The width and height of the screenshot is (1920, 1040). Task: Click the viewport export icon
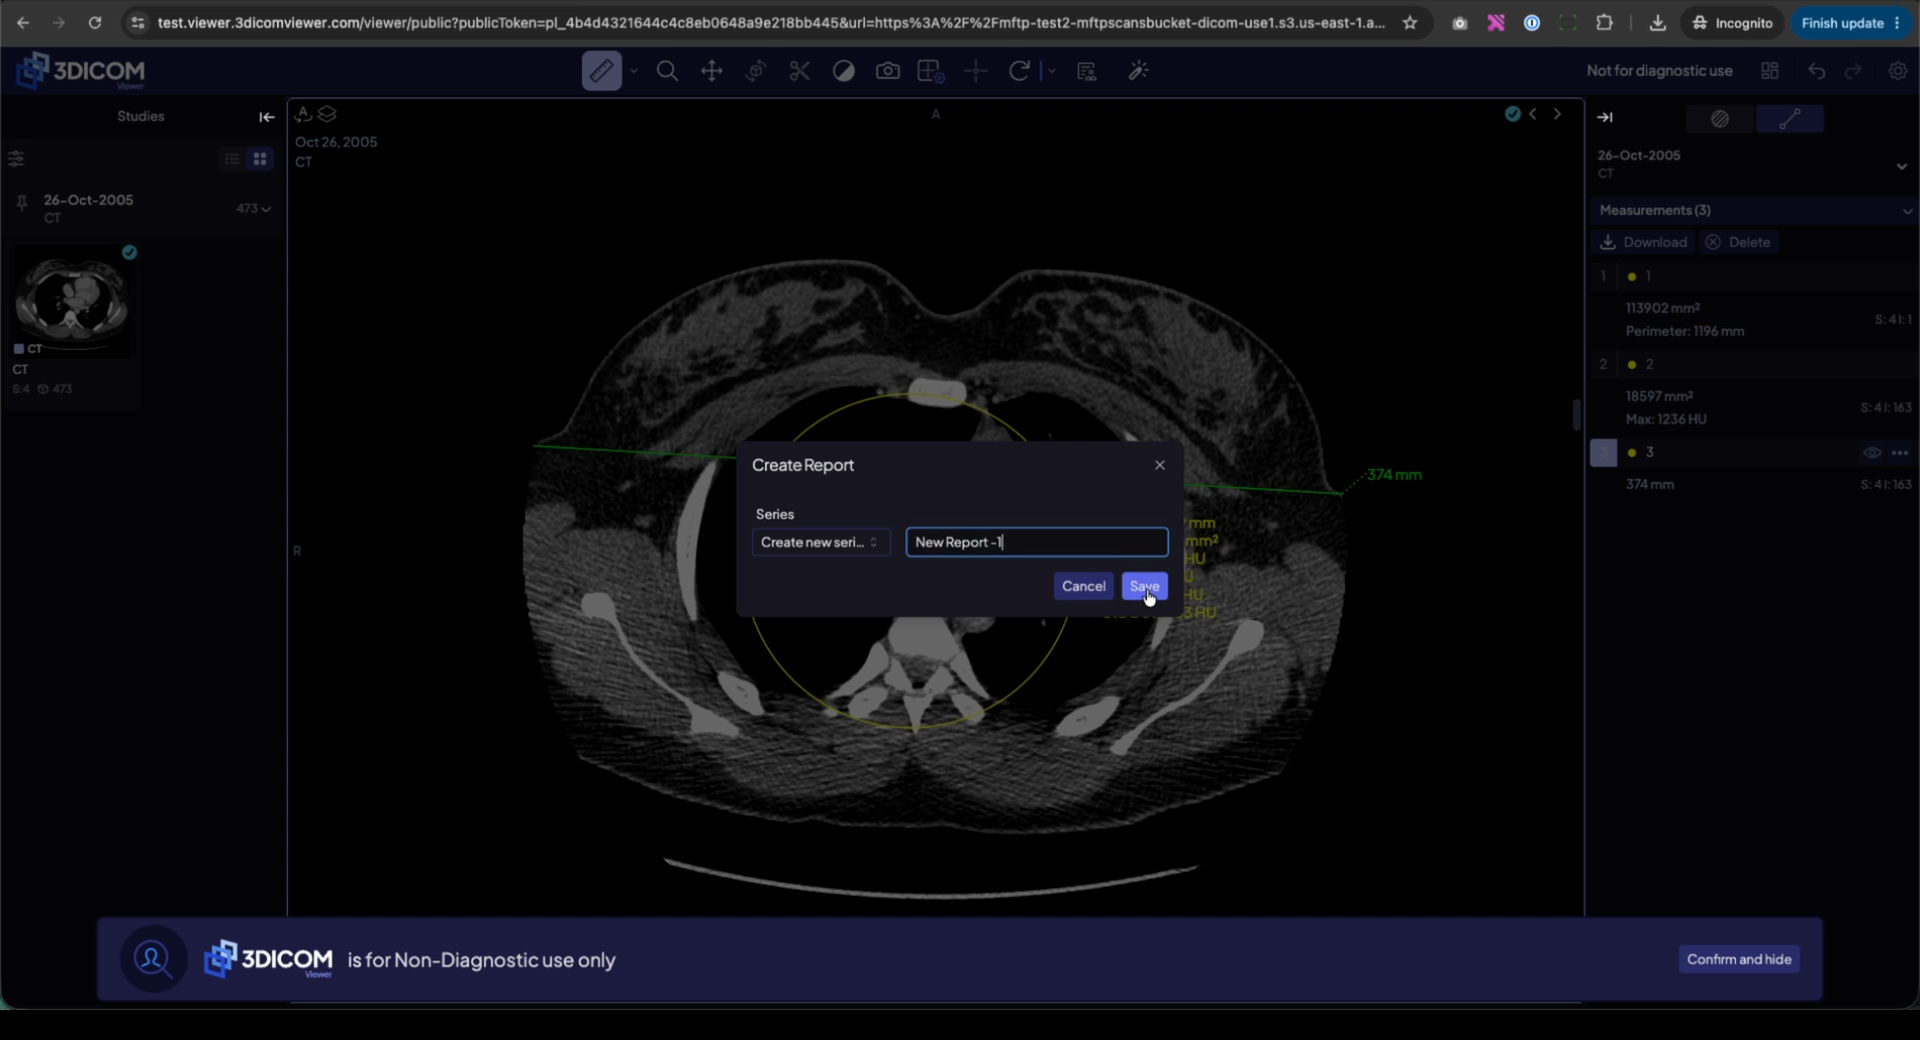(303, 114)
